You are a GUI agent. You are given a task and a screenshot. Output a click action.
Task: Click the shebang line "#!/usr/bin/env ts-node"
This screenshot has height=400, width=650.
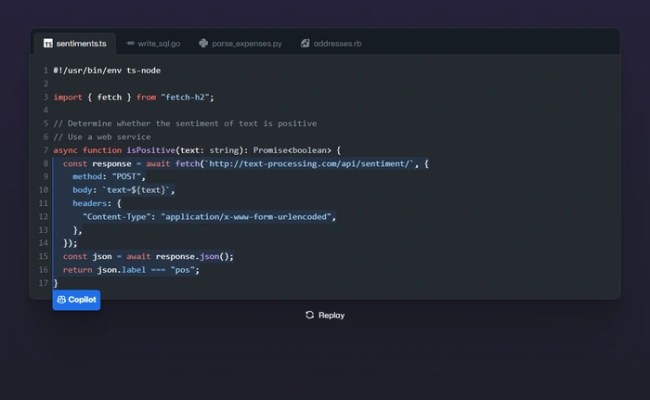[x=107, y=70]
